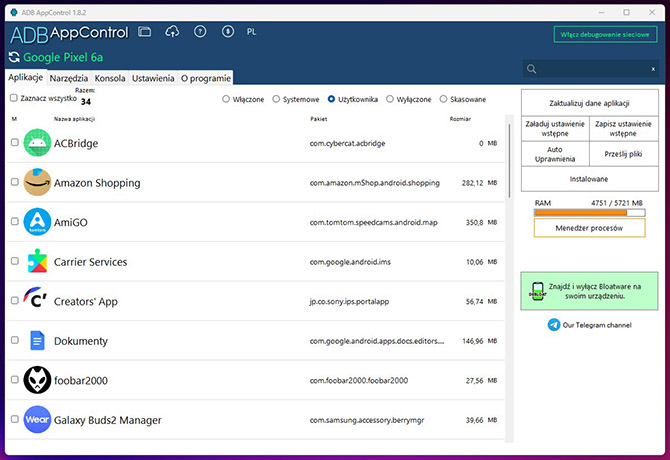Open Menedżer procesów
Image resolution: width=670 pixels, height=460 pixels.
pos(589,228)
